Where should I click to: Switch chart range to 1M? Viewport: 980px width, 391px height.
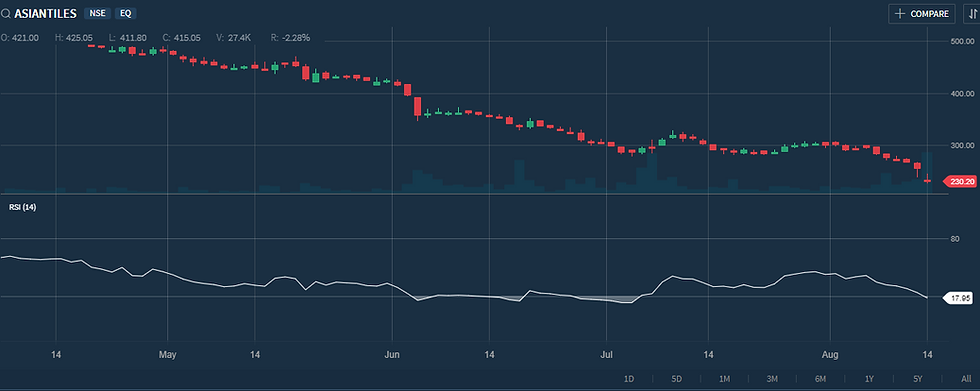[x=724, y=379]
